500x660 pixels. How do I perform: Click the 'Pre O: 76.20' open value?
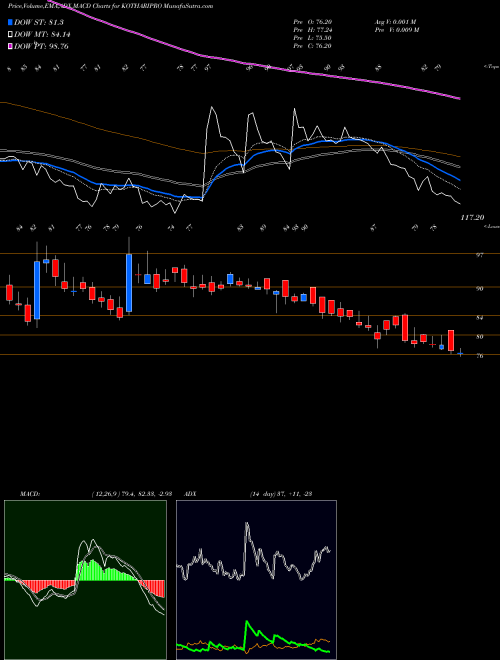point(312,22)
